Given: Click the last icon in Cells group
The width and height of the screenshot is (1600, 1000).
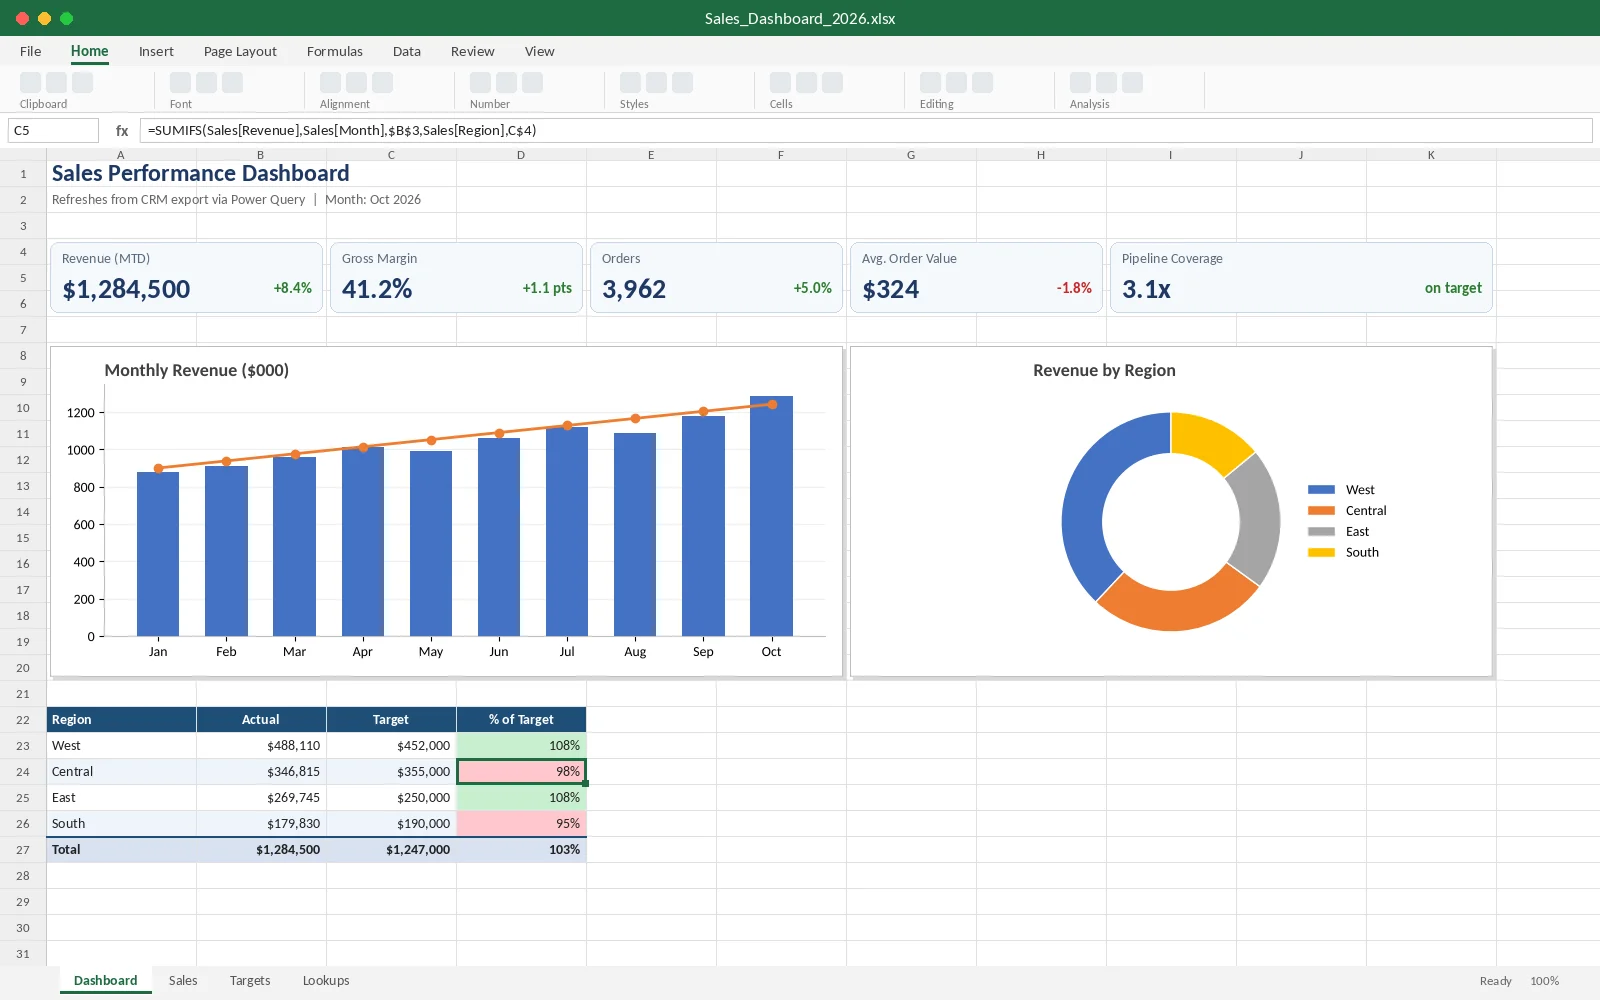Looking at the screenshot, I should [833, 83].
